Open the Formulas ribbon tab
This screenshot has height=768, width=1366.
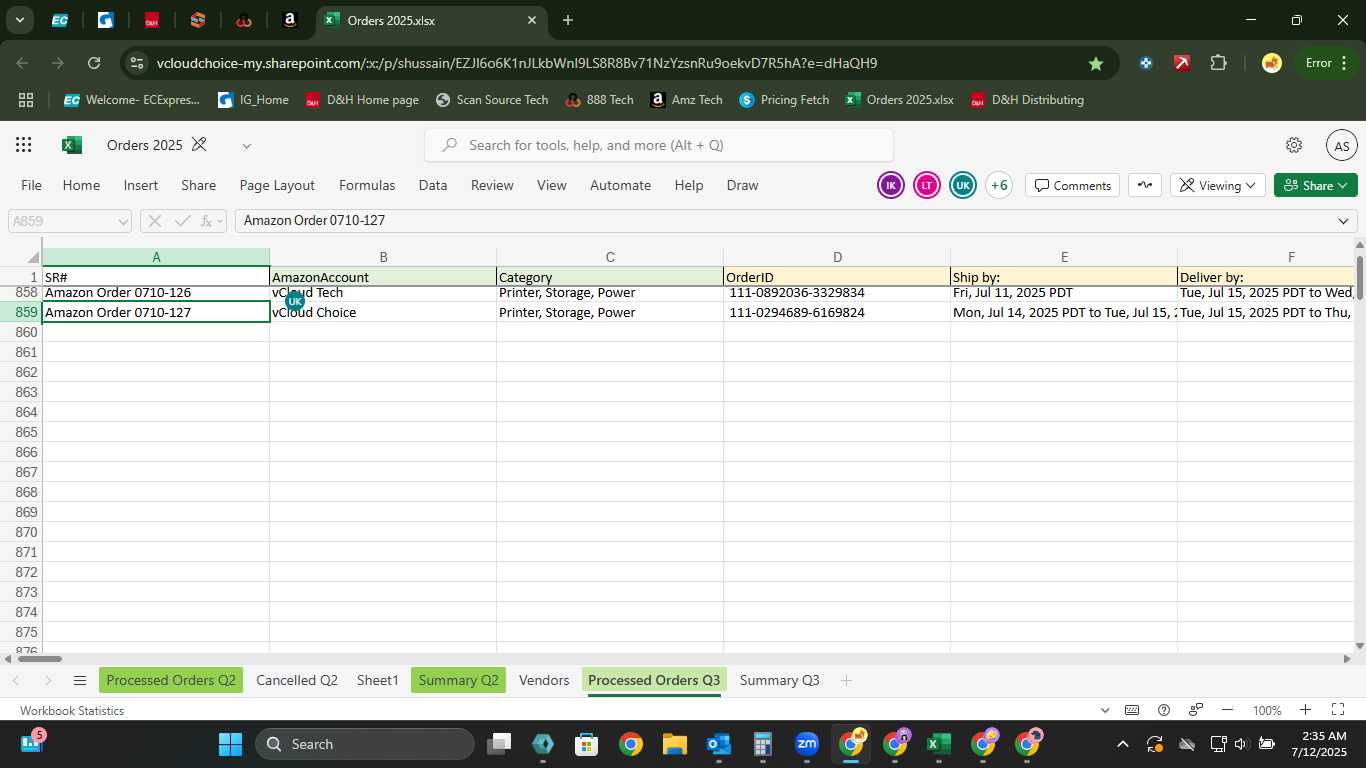click(367, 185)
